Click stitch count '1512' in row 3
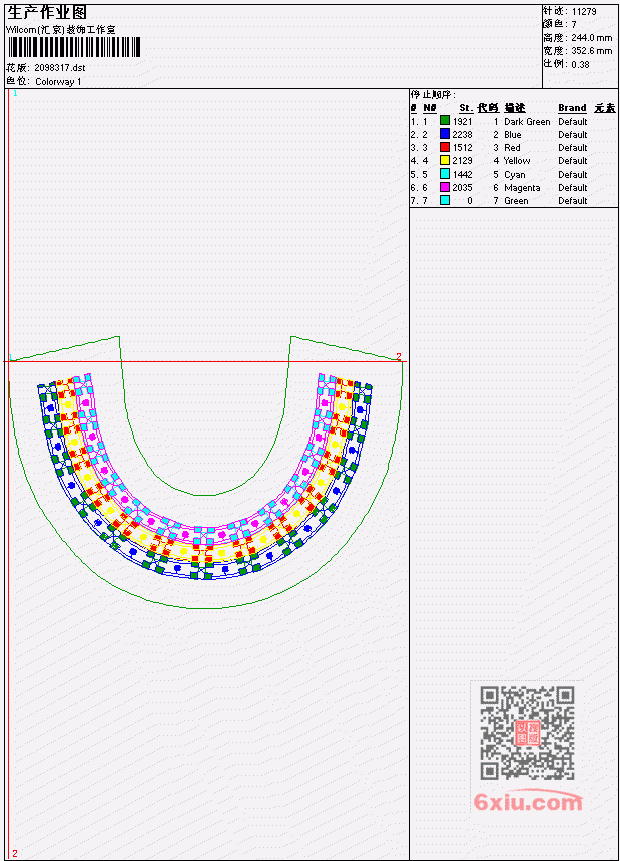Image resolution: width=620 pixels, height=861 pixels. [x=462, y=148]
